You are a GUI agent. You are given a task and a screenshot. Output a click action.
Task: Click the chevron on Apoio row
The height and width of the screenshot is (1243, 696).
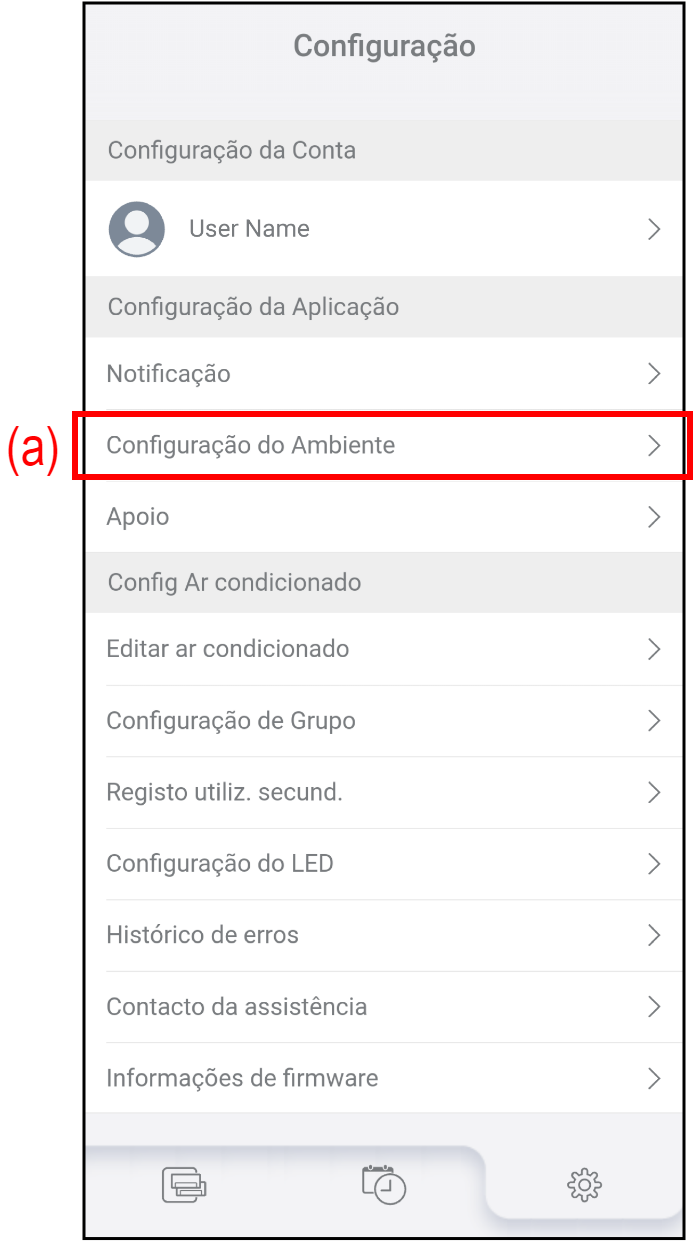click(654, 517)
